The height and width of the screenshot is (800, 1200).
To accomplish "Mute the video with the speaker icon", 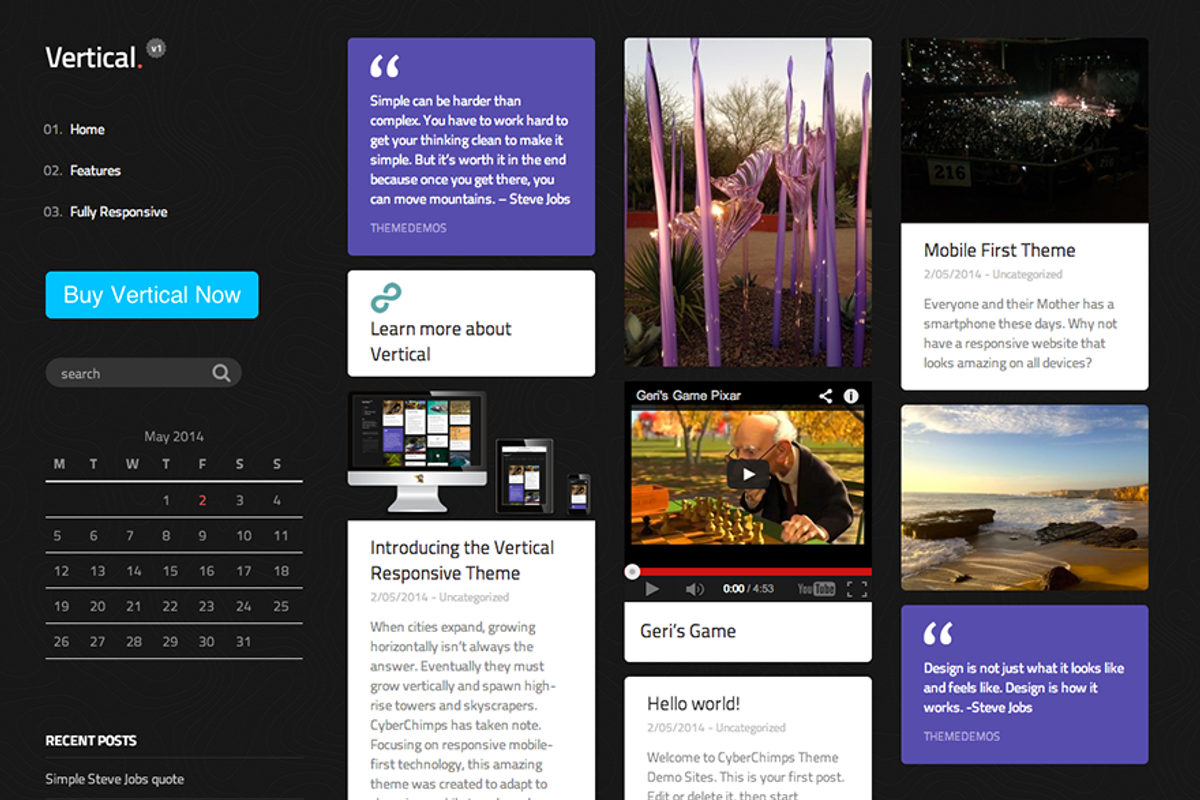I will (694, 589).
